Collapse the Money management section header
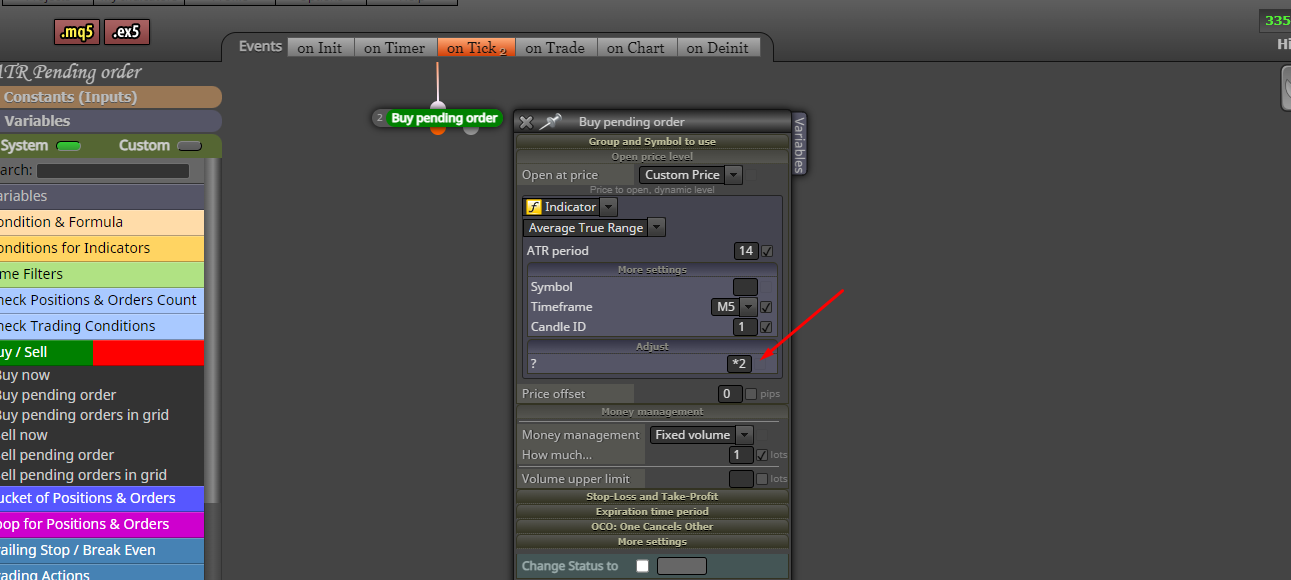This screenshot has width=1291, height=580. pos(652,412)
